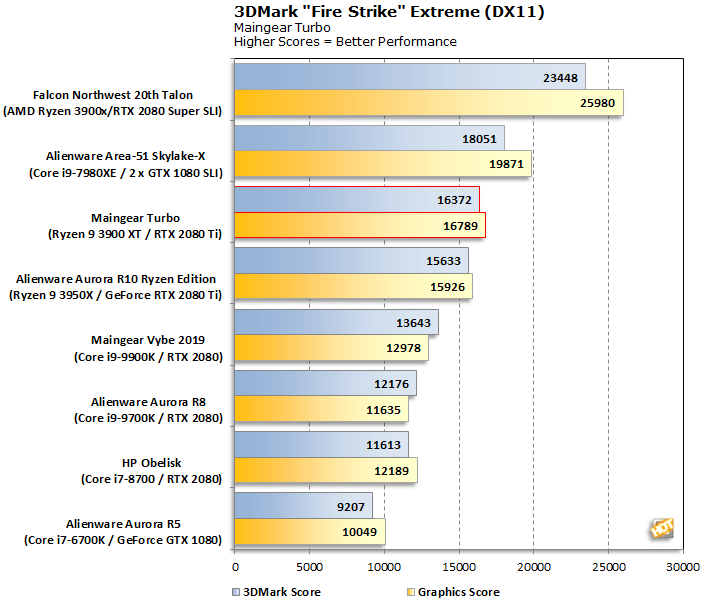The image size is (708, 602).
Task: Click the 5000 axis tick label
Action: pos(309,567)
